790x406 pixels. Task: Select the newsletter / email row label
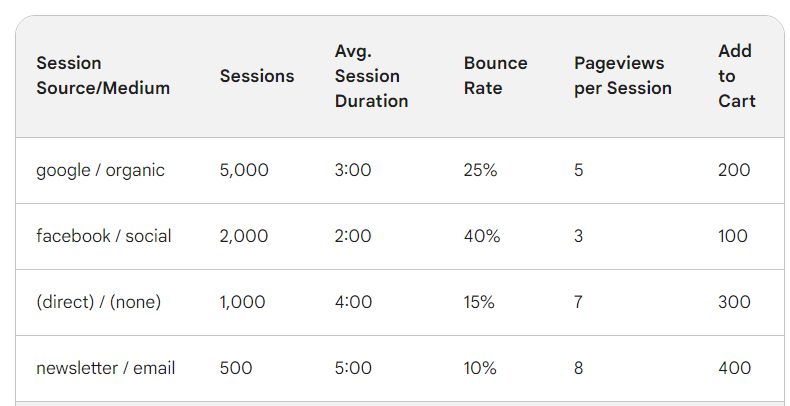pyautogui.click(x=106, y=368)
